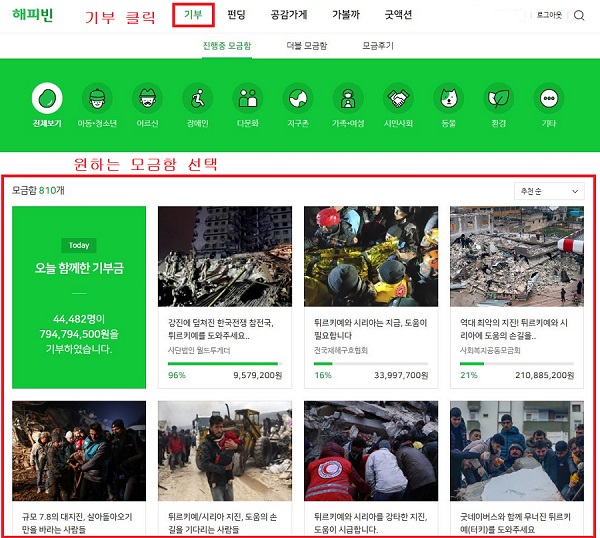Open 튀르키예와 시리아는 지금, 도움이 필요합니다 title

(370, 329)
